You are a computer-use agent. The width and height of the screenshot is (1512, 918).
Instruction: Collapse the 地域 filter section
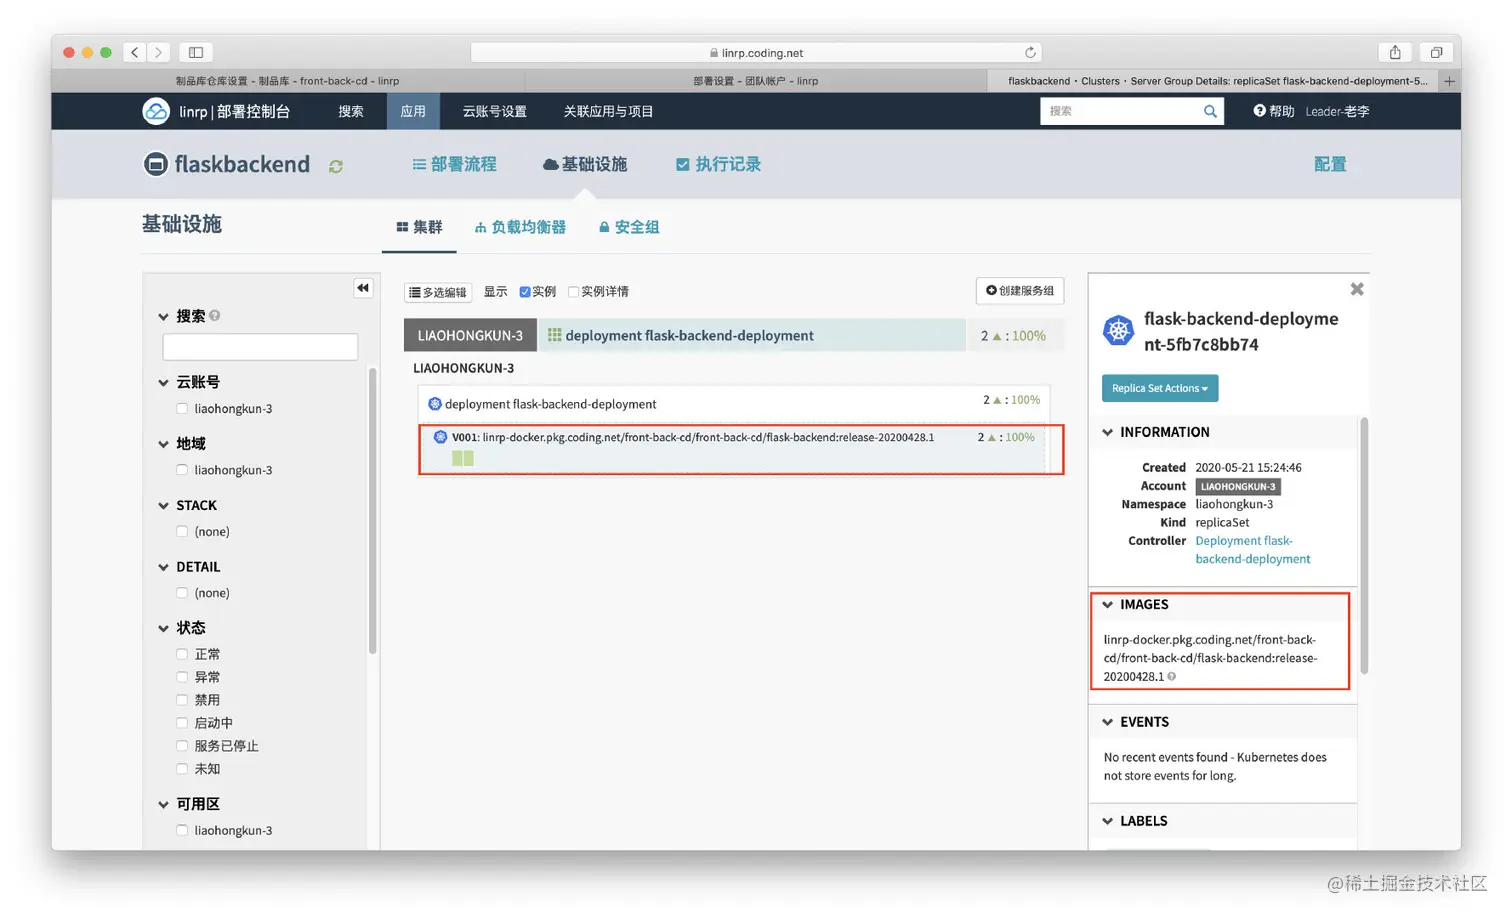point(163,444)
